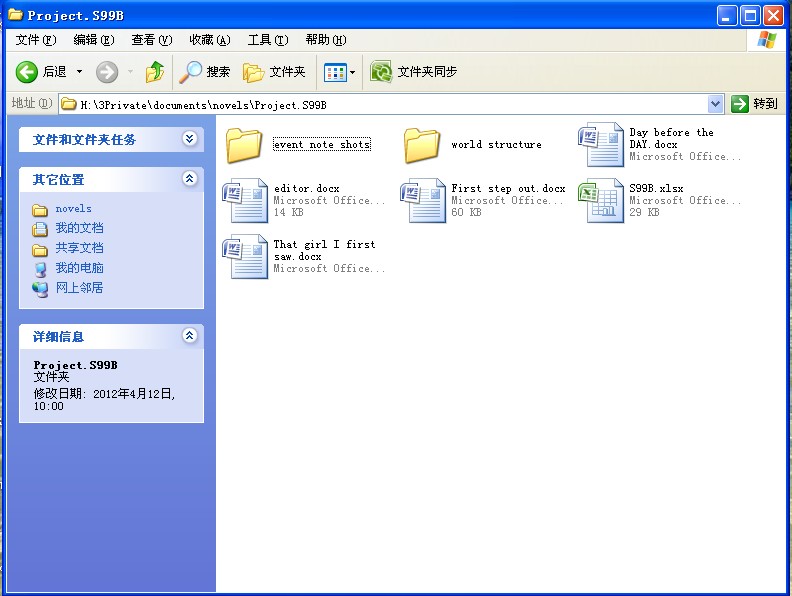Select the S99B.xlsx Excel icon

[x=601, y=201]
